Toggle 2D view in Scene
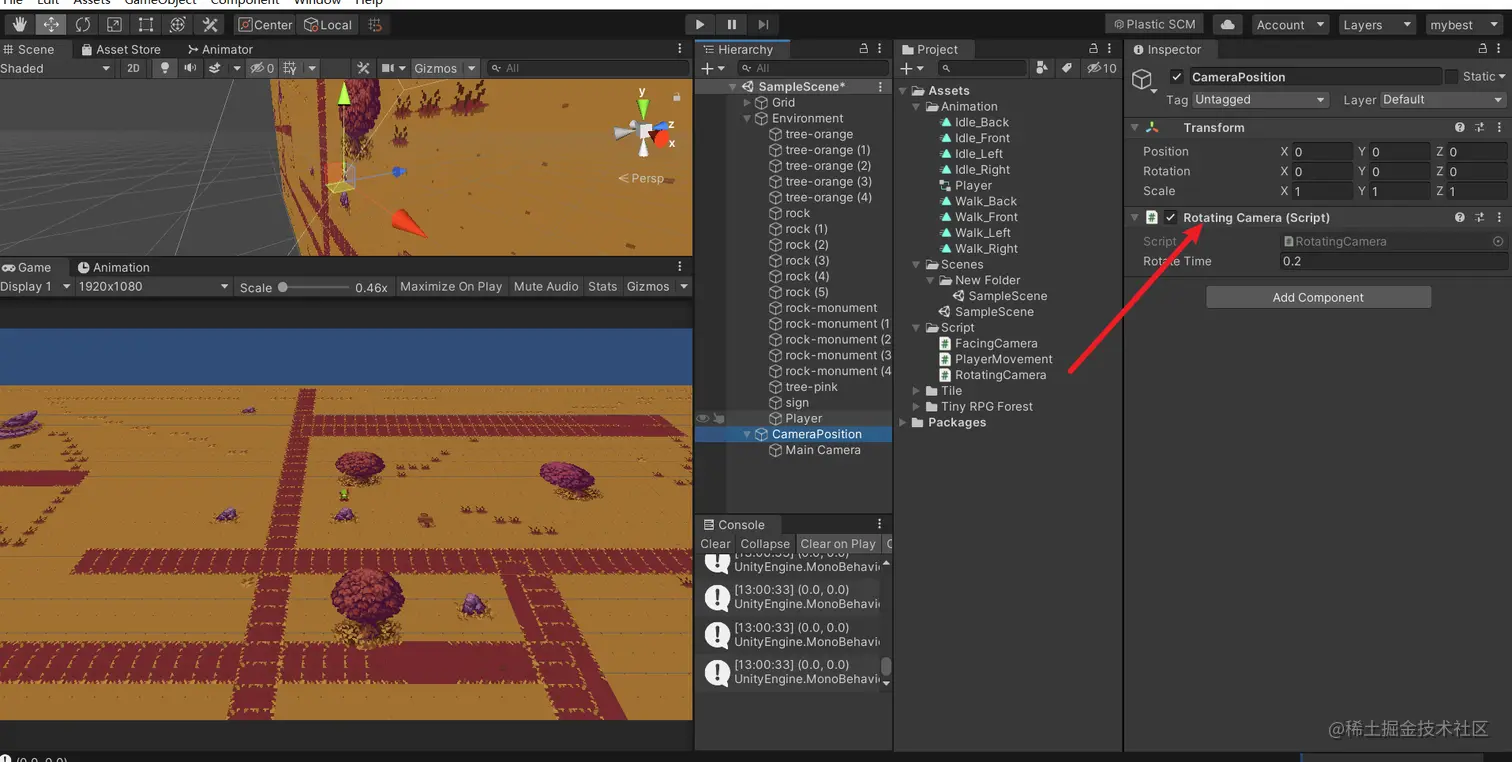 (133, 68)
